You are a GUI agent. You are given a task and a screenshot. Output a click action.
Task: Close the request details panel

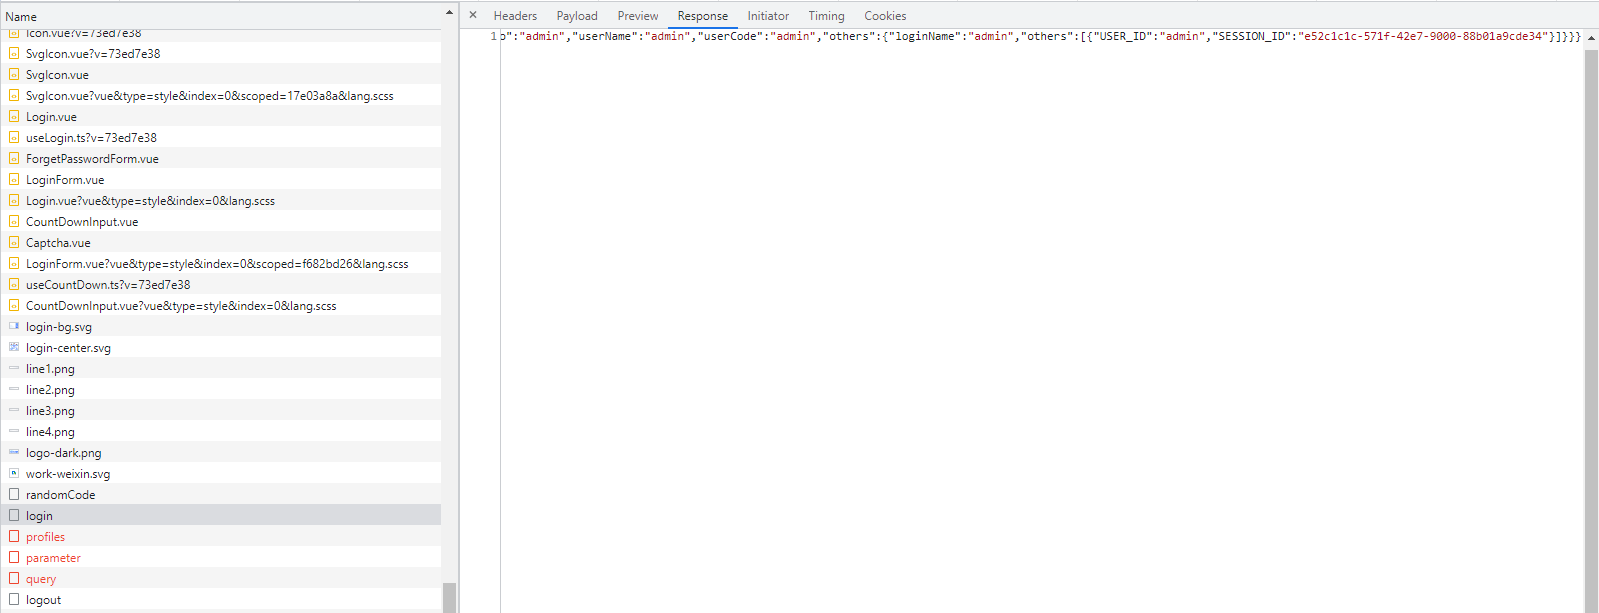[473, 15]
